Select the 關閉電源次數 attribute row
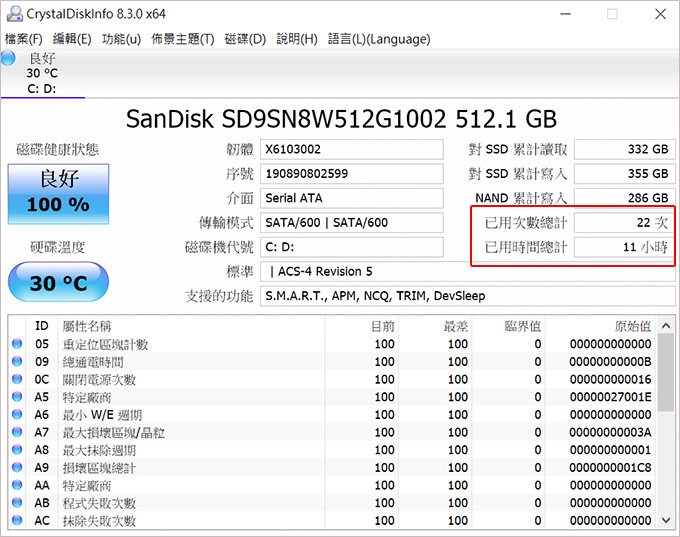The height and width of the screenshot is (537, 680). pyautogui.click(x=333, y=379)
